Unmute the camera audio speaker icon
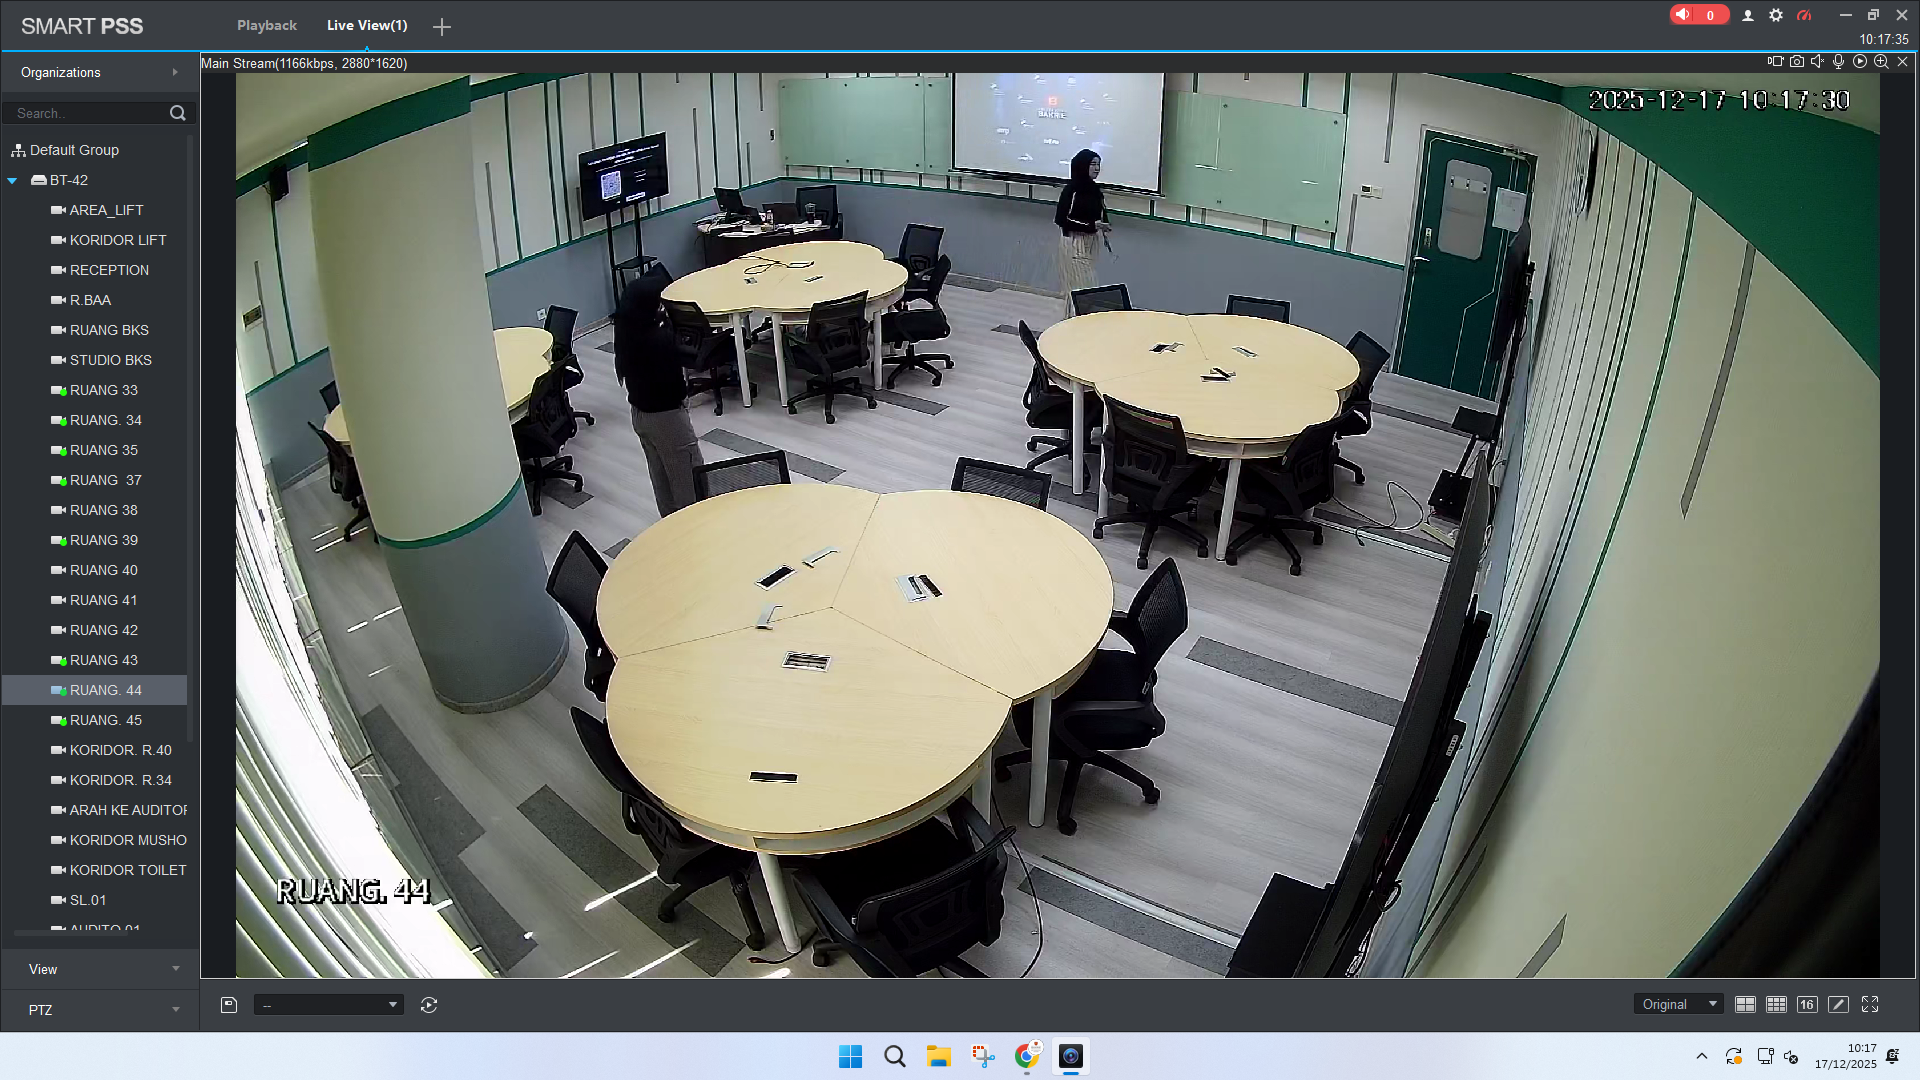 [x=1818, y=61]
